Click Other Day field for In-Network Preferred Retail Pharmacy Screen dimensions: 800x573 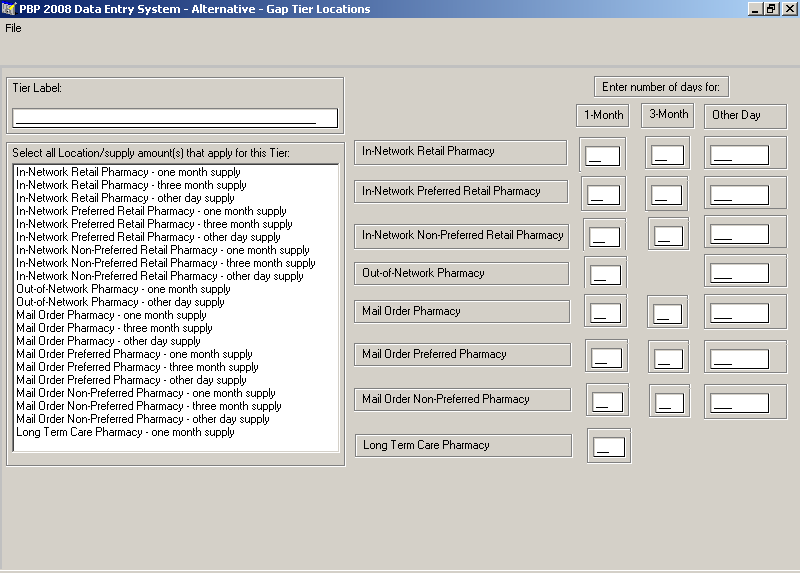pyautogui.click(x=739, y=194)
